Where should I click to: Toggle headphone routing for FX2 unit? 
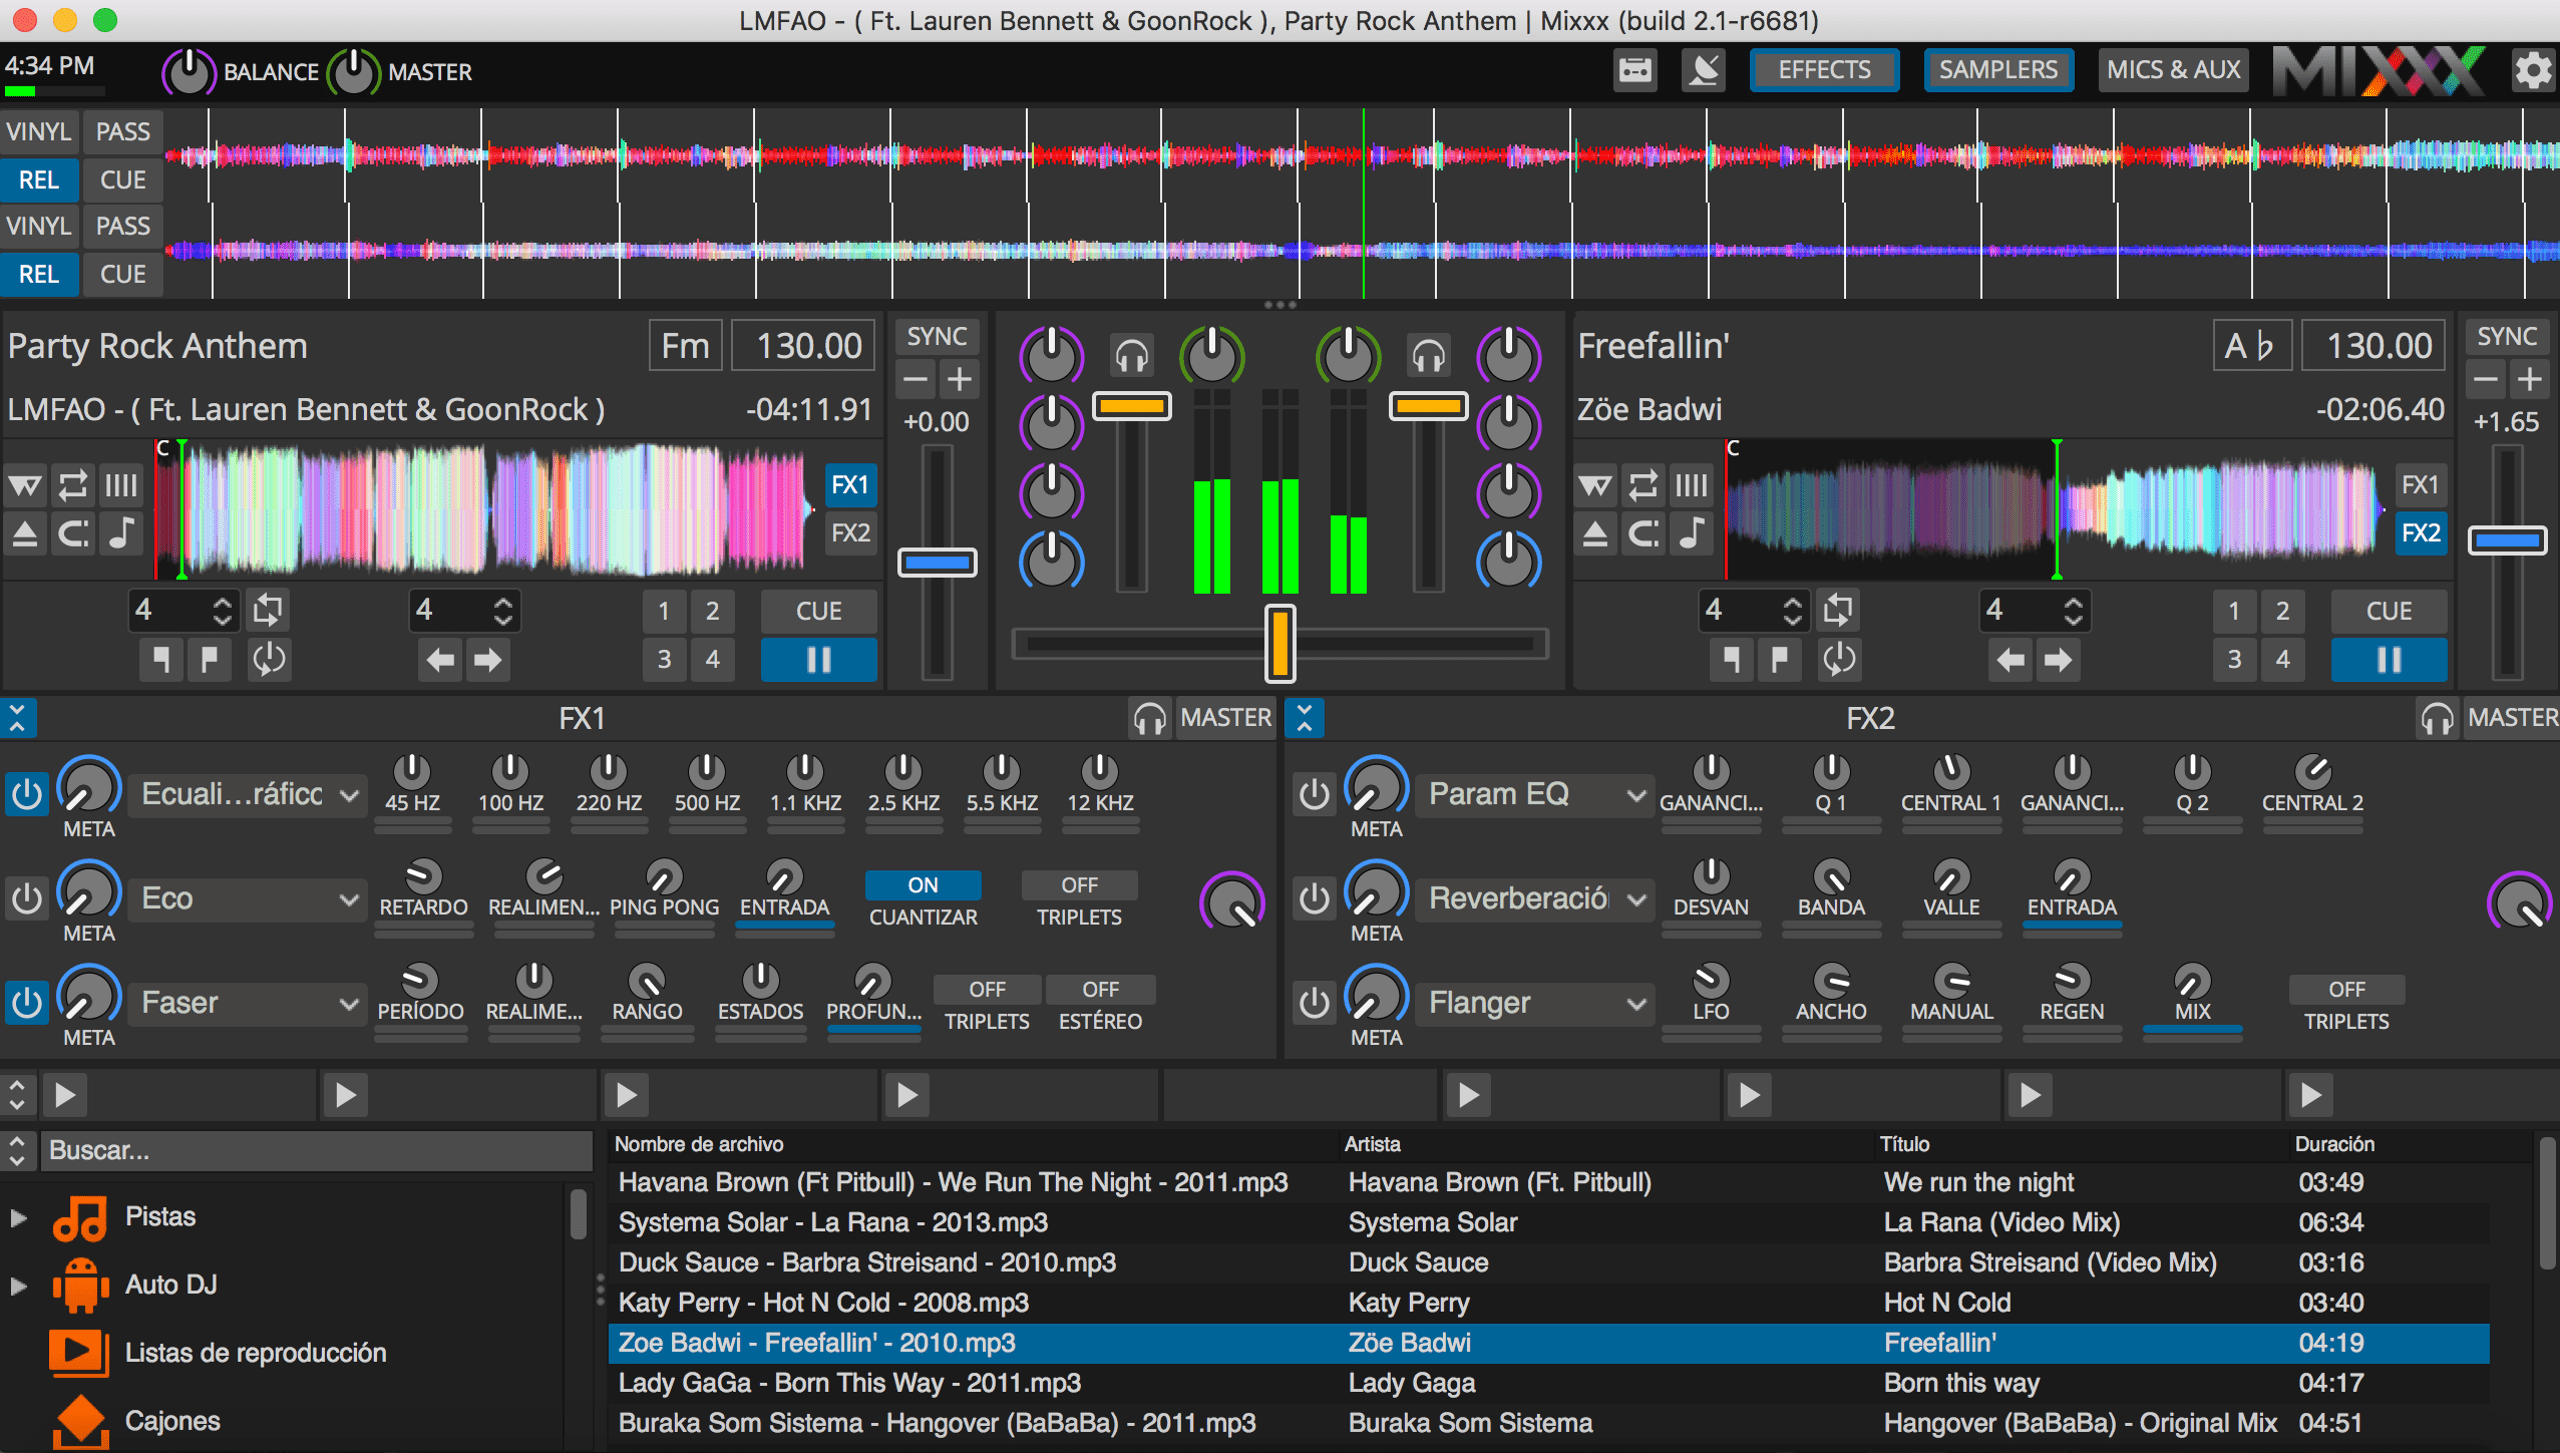[2437, 718]
